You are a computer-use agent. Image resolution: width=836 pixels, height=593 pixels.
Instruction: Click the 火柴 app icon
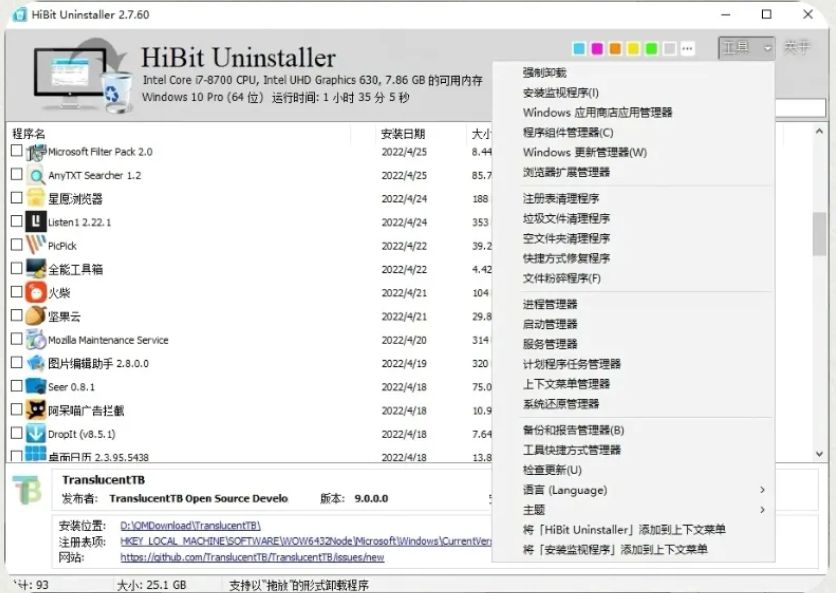click(36, 292)
